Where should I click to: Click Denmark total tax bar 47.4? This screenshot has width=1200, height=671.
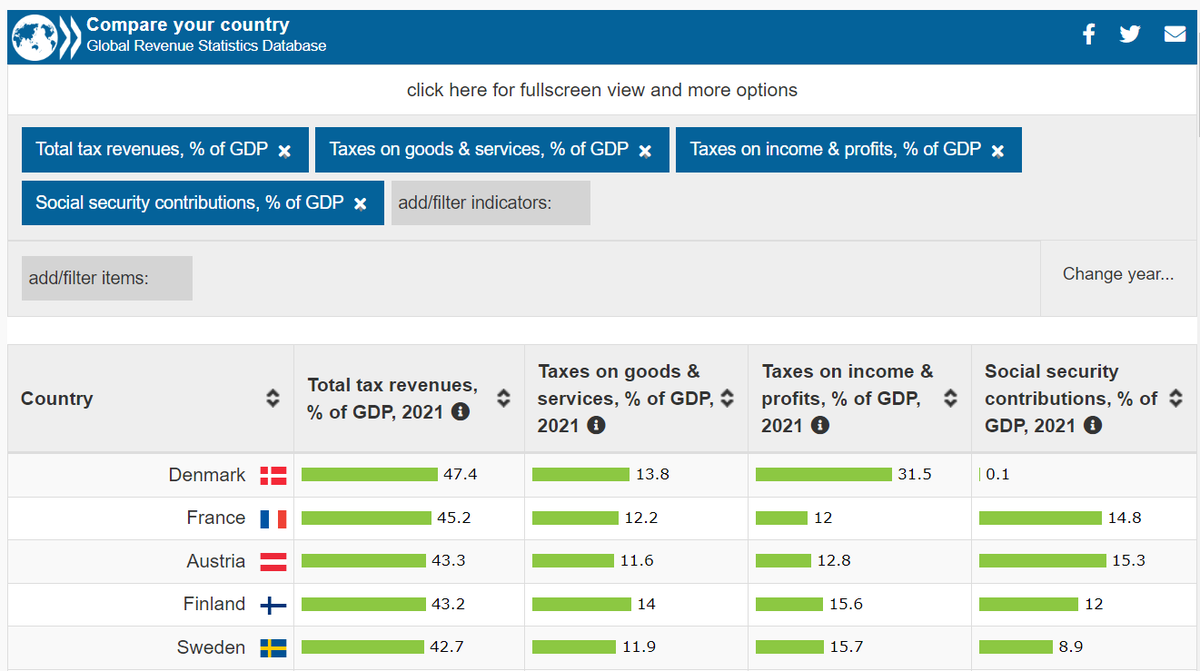tap(370, 475)
